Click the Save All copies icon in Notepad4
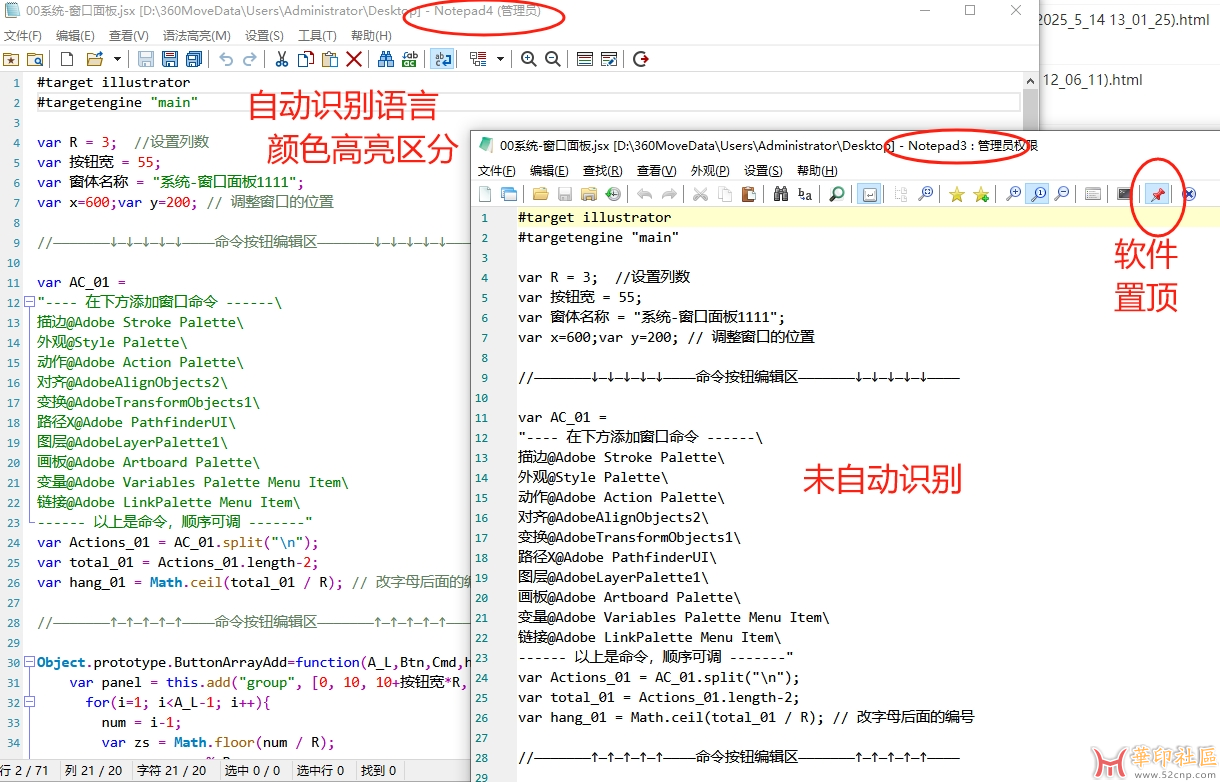Screen dimensions: 1220x782 coord(194,59)
